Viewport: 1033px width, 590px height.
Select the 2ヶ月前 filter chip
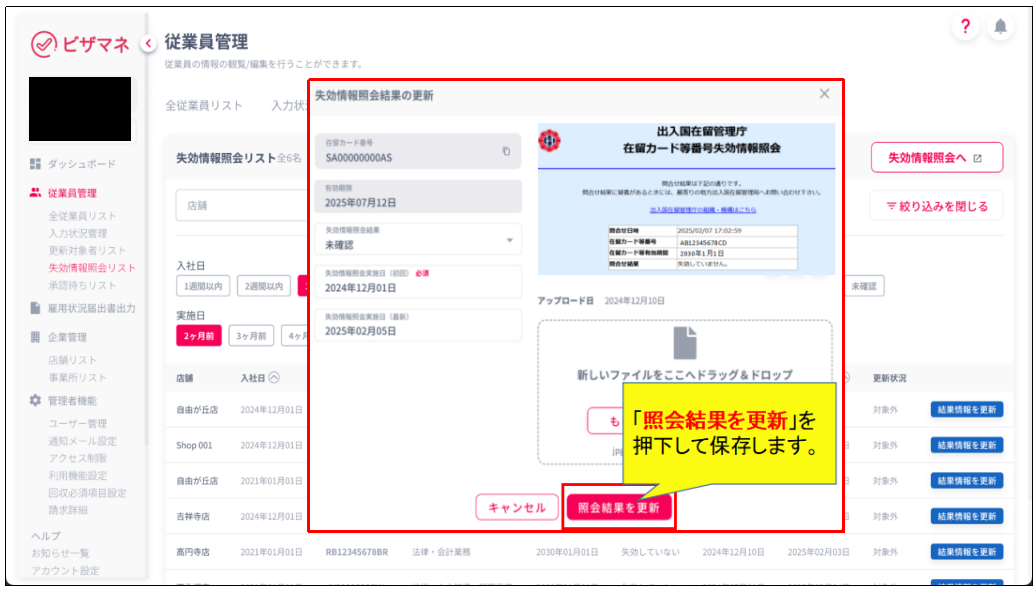pos(198,336)
